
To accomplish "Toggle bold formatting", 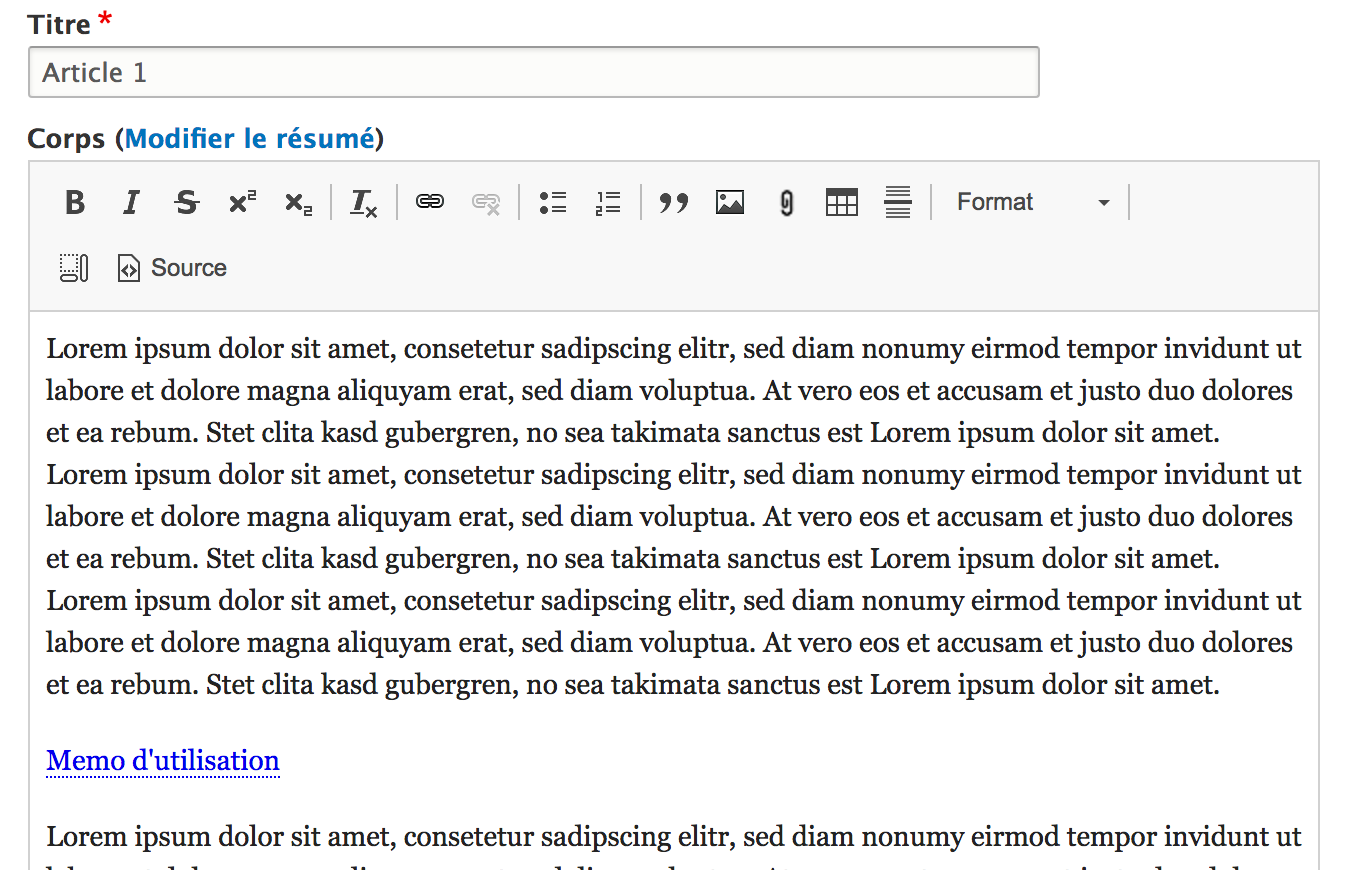I will coord(75,203).
